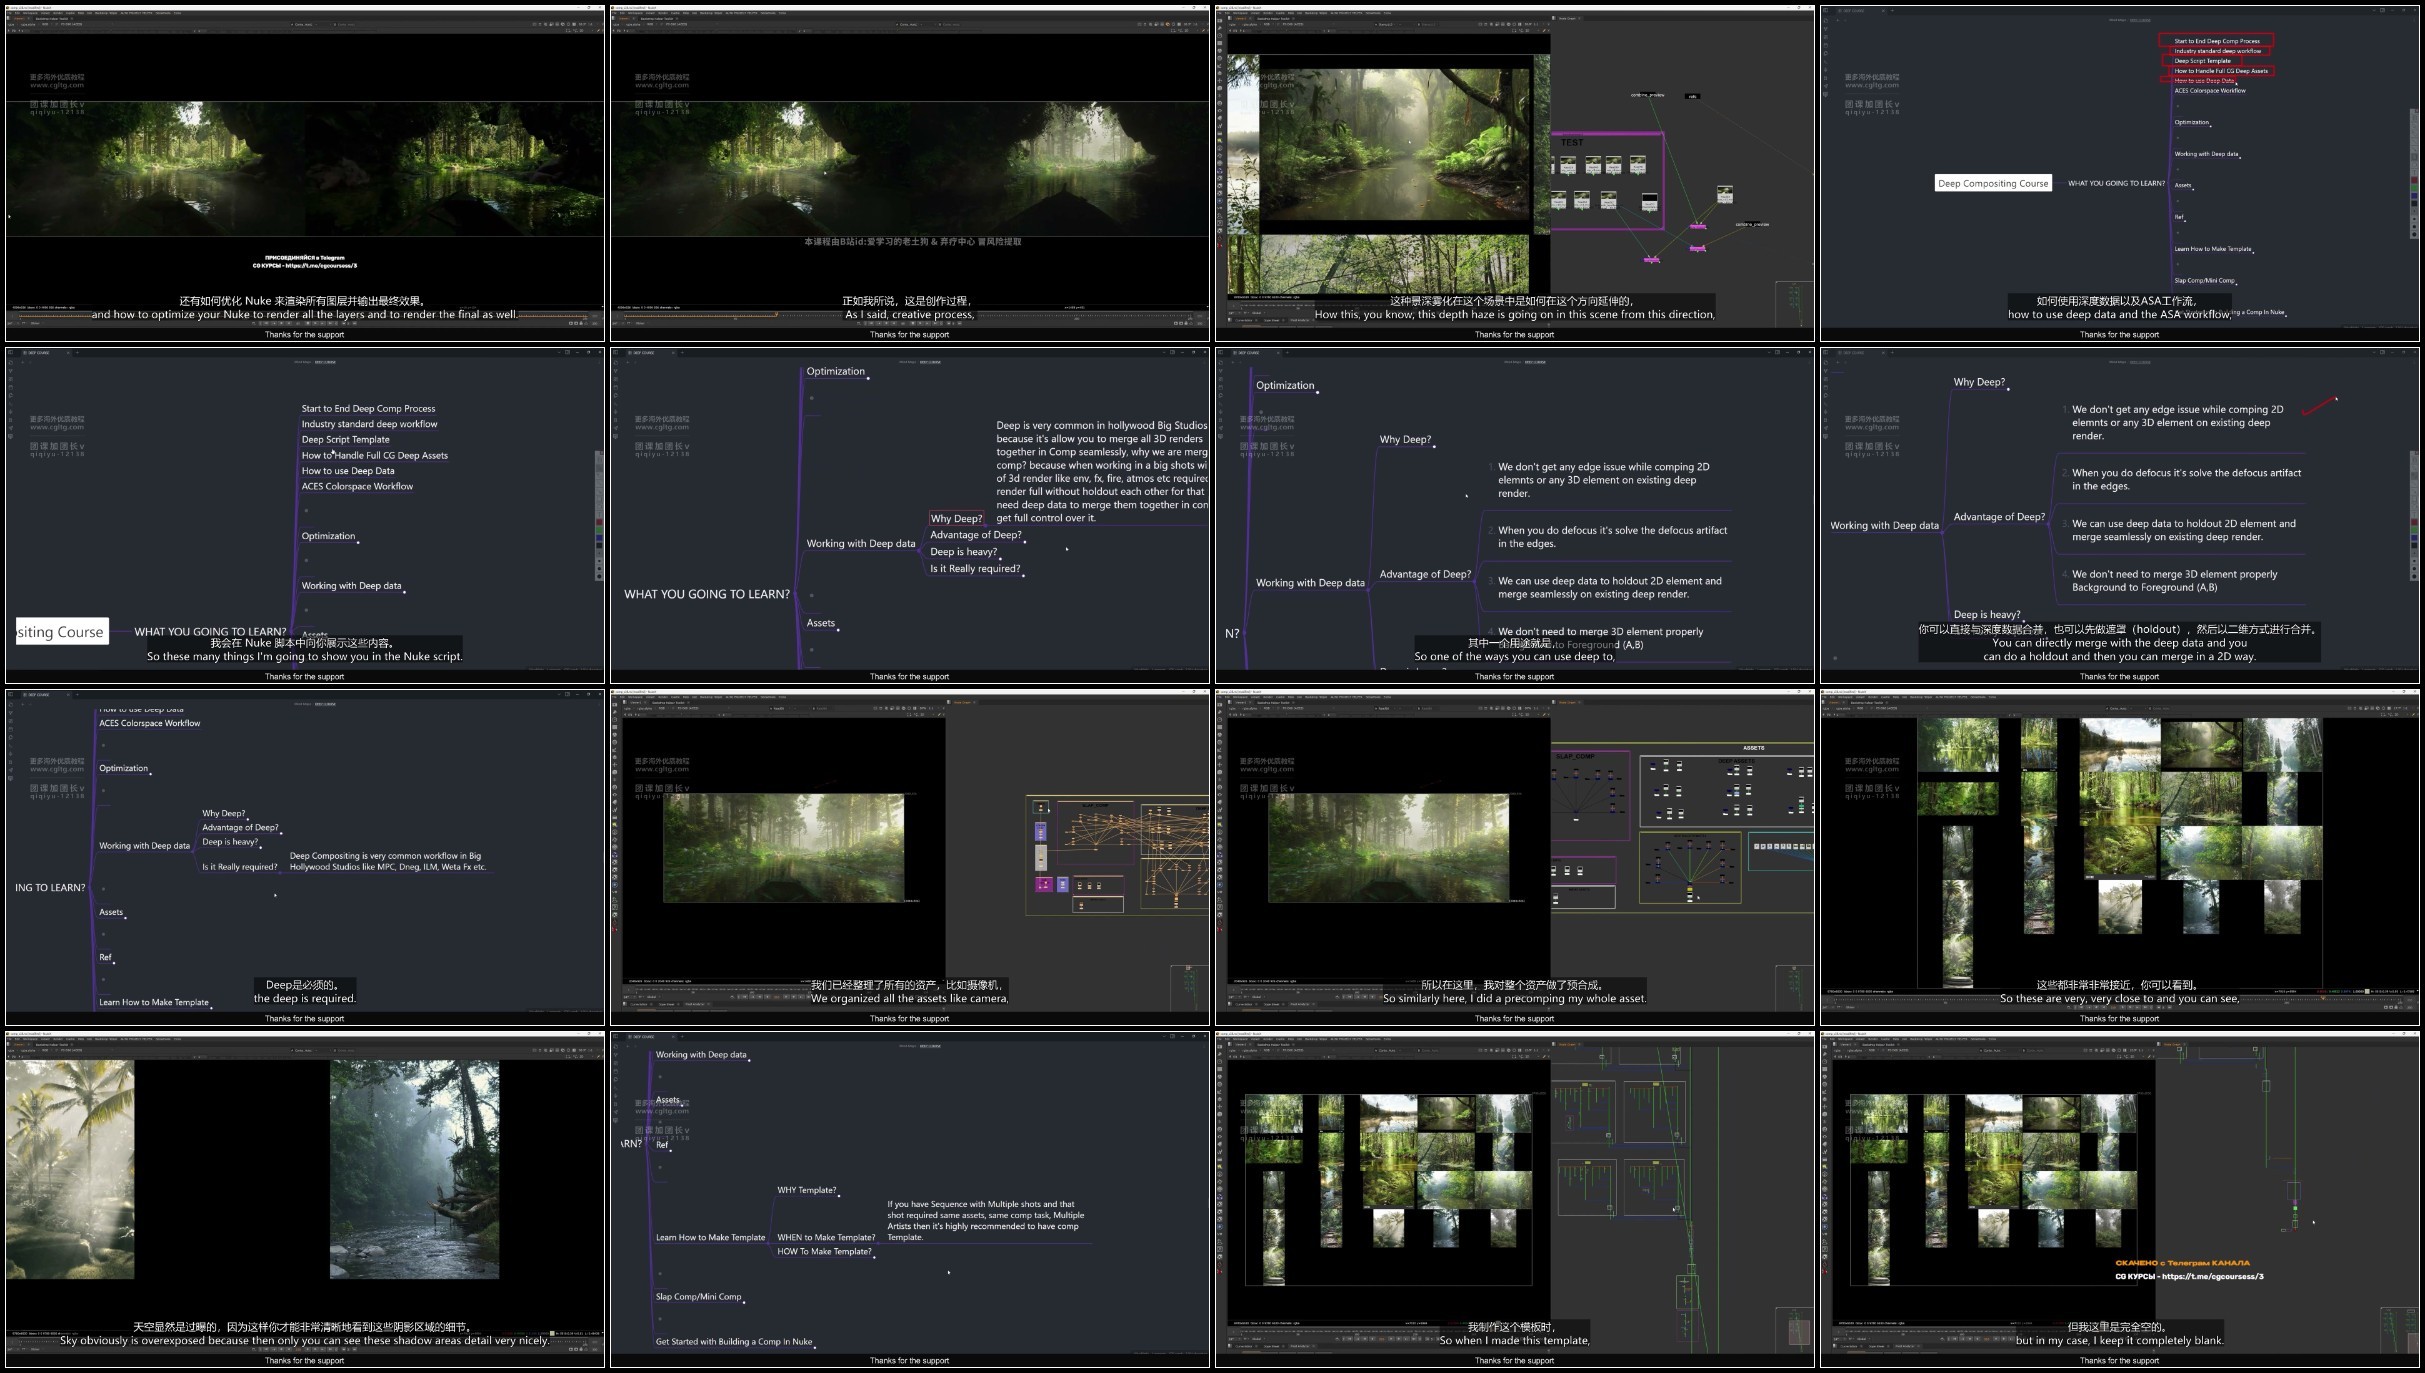The image size is (2425, 1373).
Task: Click black-thumbnail Read node inside TEST backdrop
Action: [x=1649, y=202]
